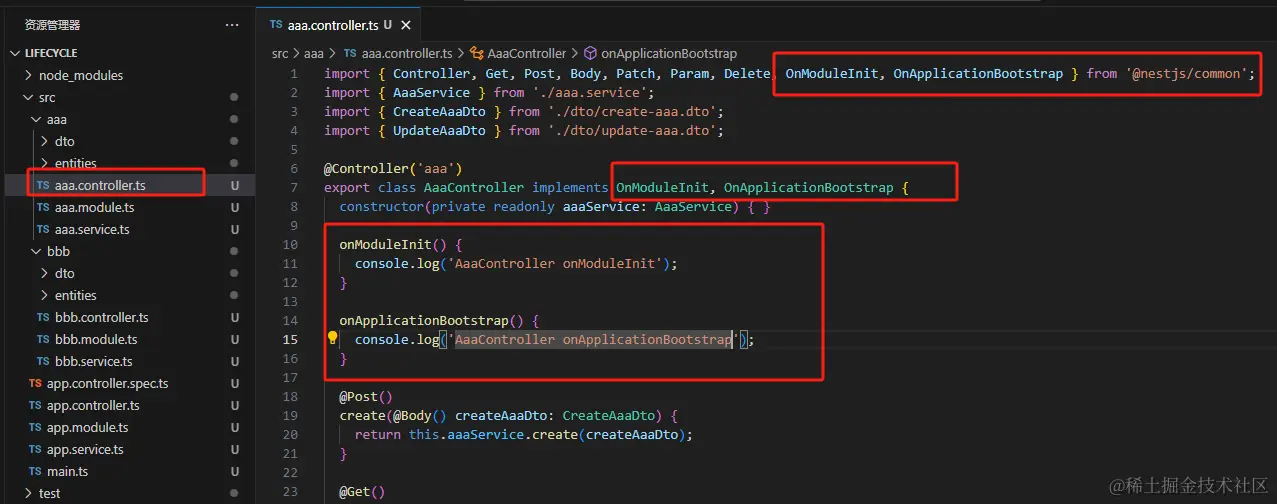Select the aaa.controller.ts editor tab
The width and height of the screenshot is (1277, 504).
[x=338, y=25]
